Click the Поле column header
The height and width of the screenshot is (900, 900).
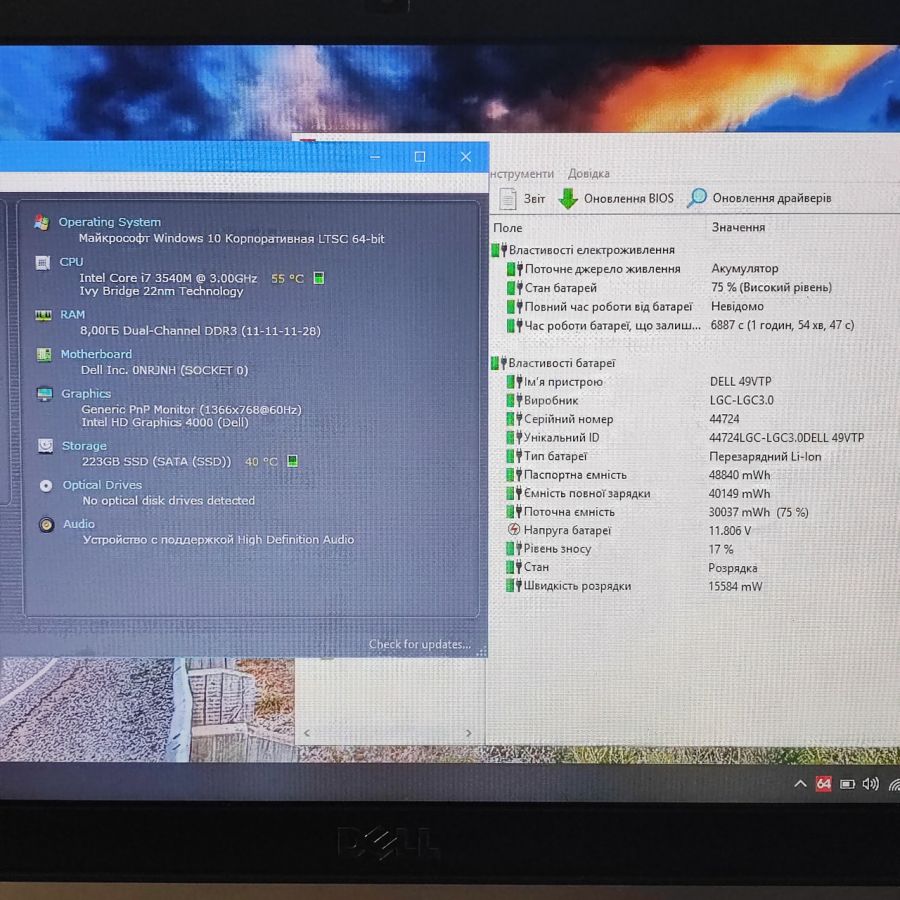click(508, 228)
